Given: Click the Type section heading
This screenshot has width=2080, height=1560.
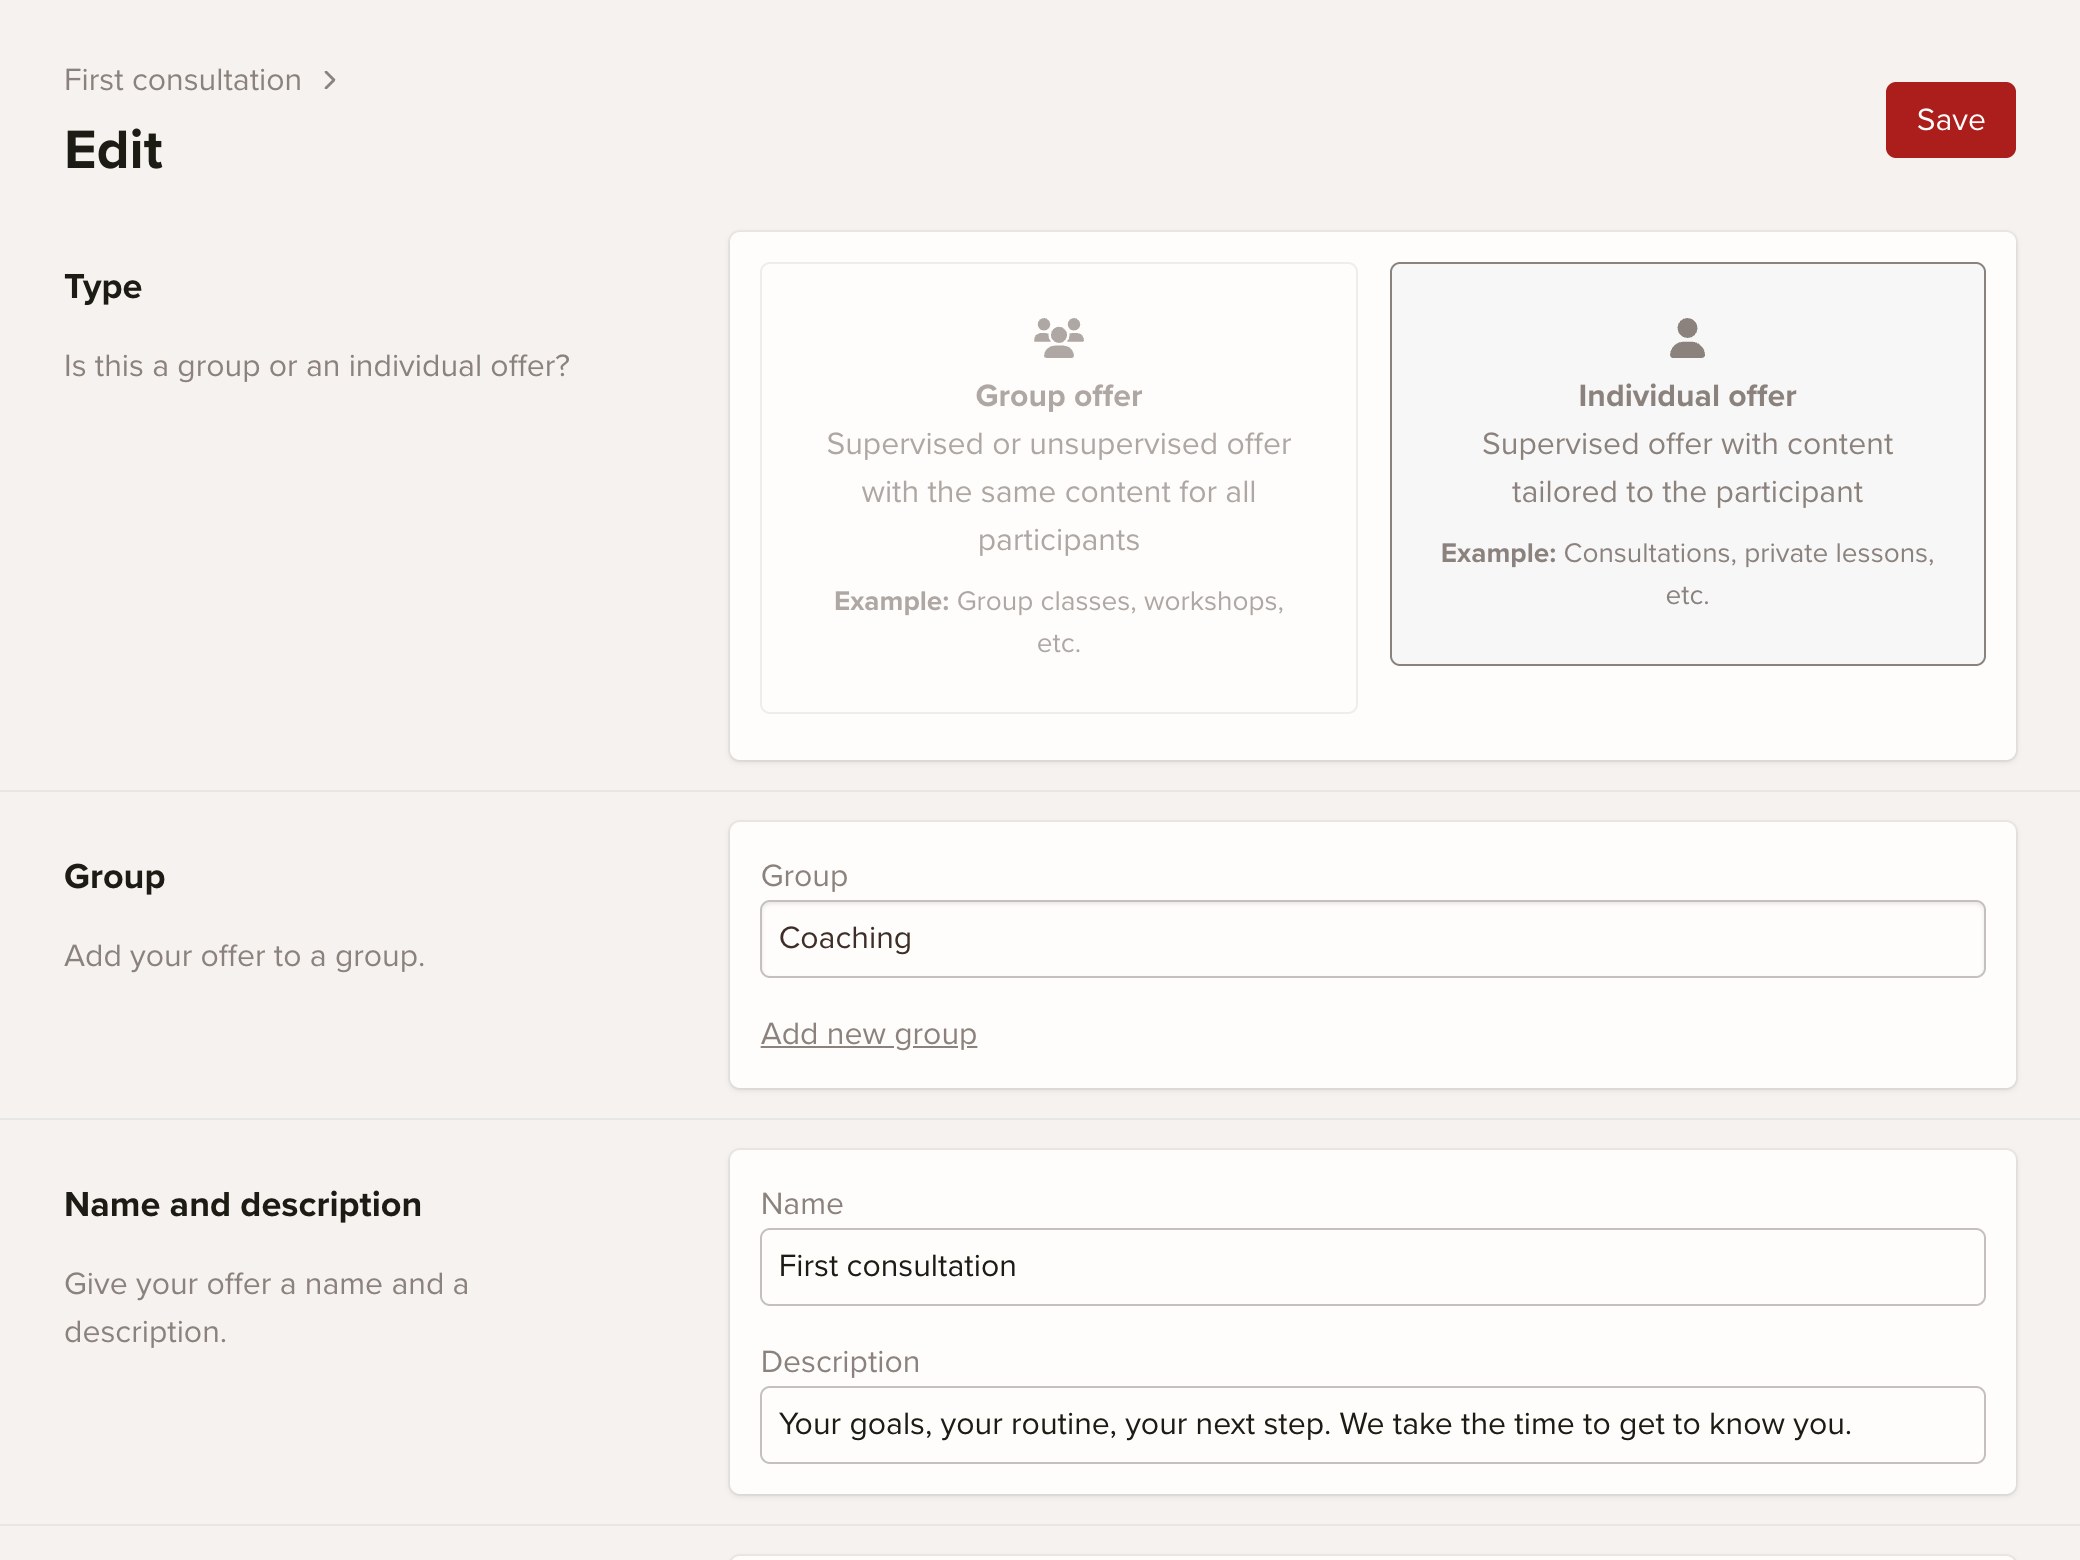Looking at the screenshot, I should click(103, 287).
